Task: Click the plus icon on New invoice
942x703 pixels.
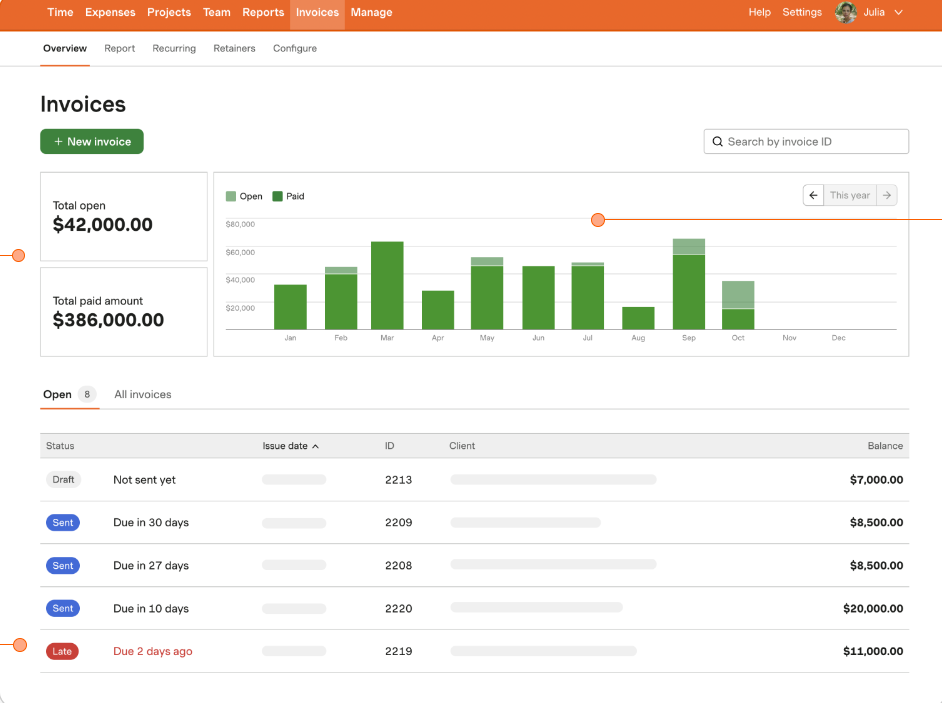Action: pos(57,141)
